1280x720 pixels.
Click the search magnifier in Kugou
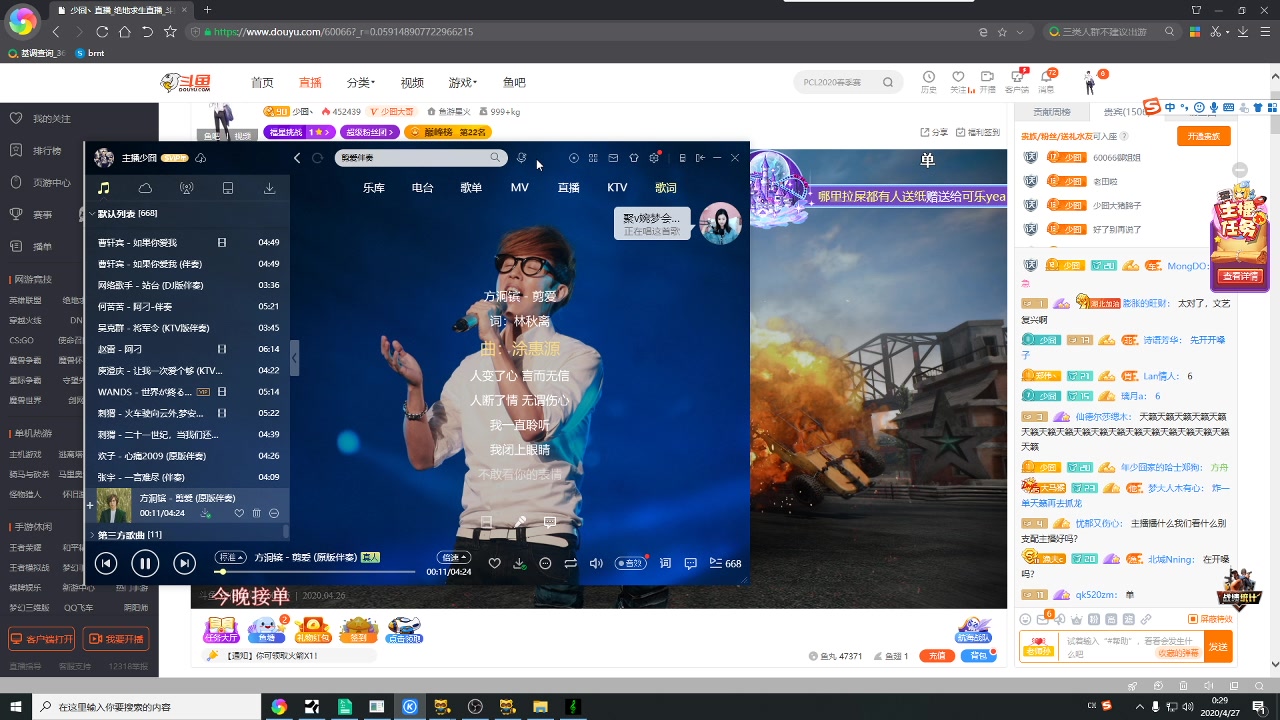(x=494, y=158)
